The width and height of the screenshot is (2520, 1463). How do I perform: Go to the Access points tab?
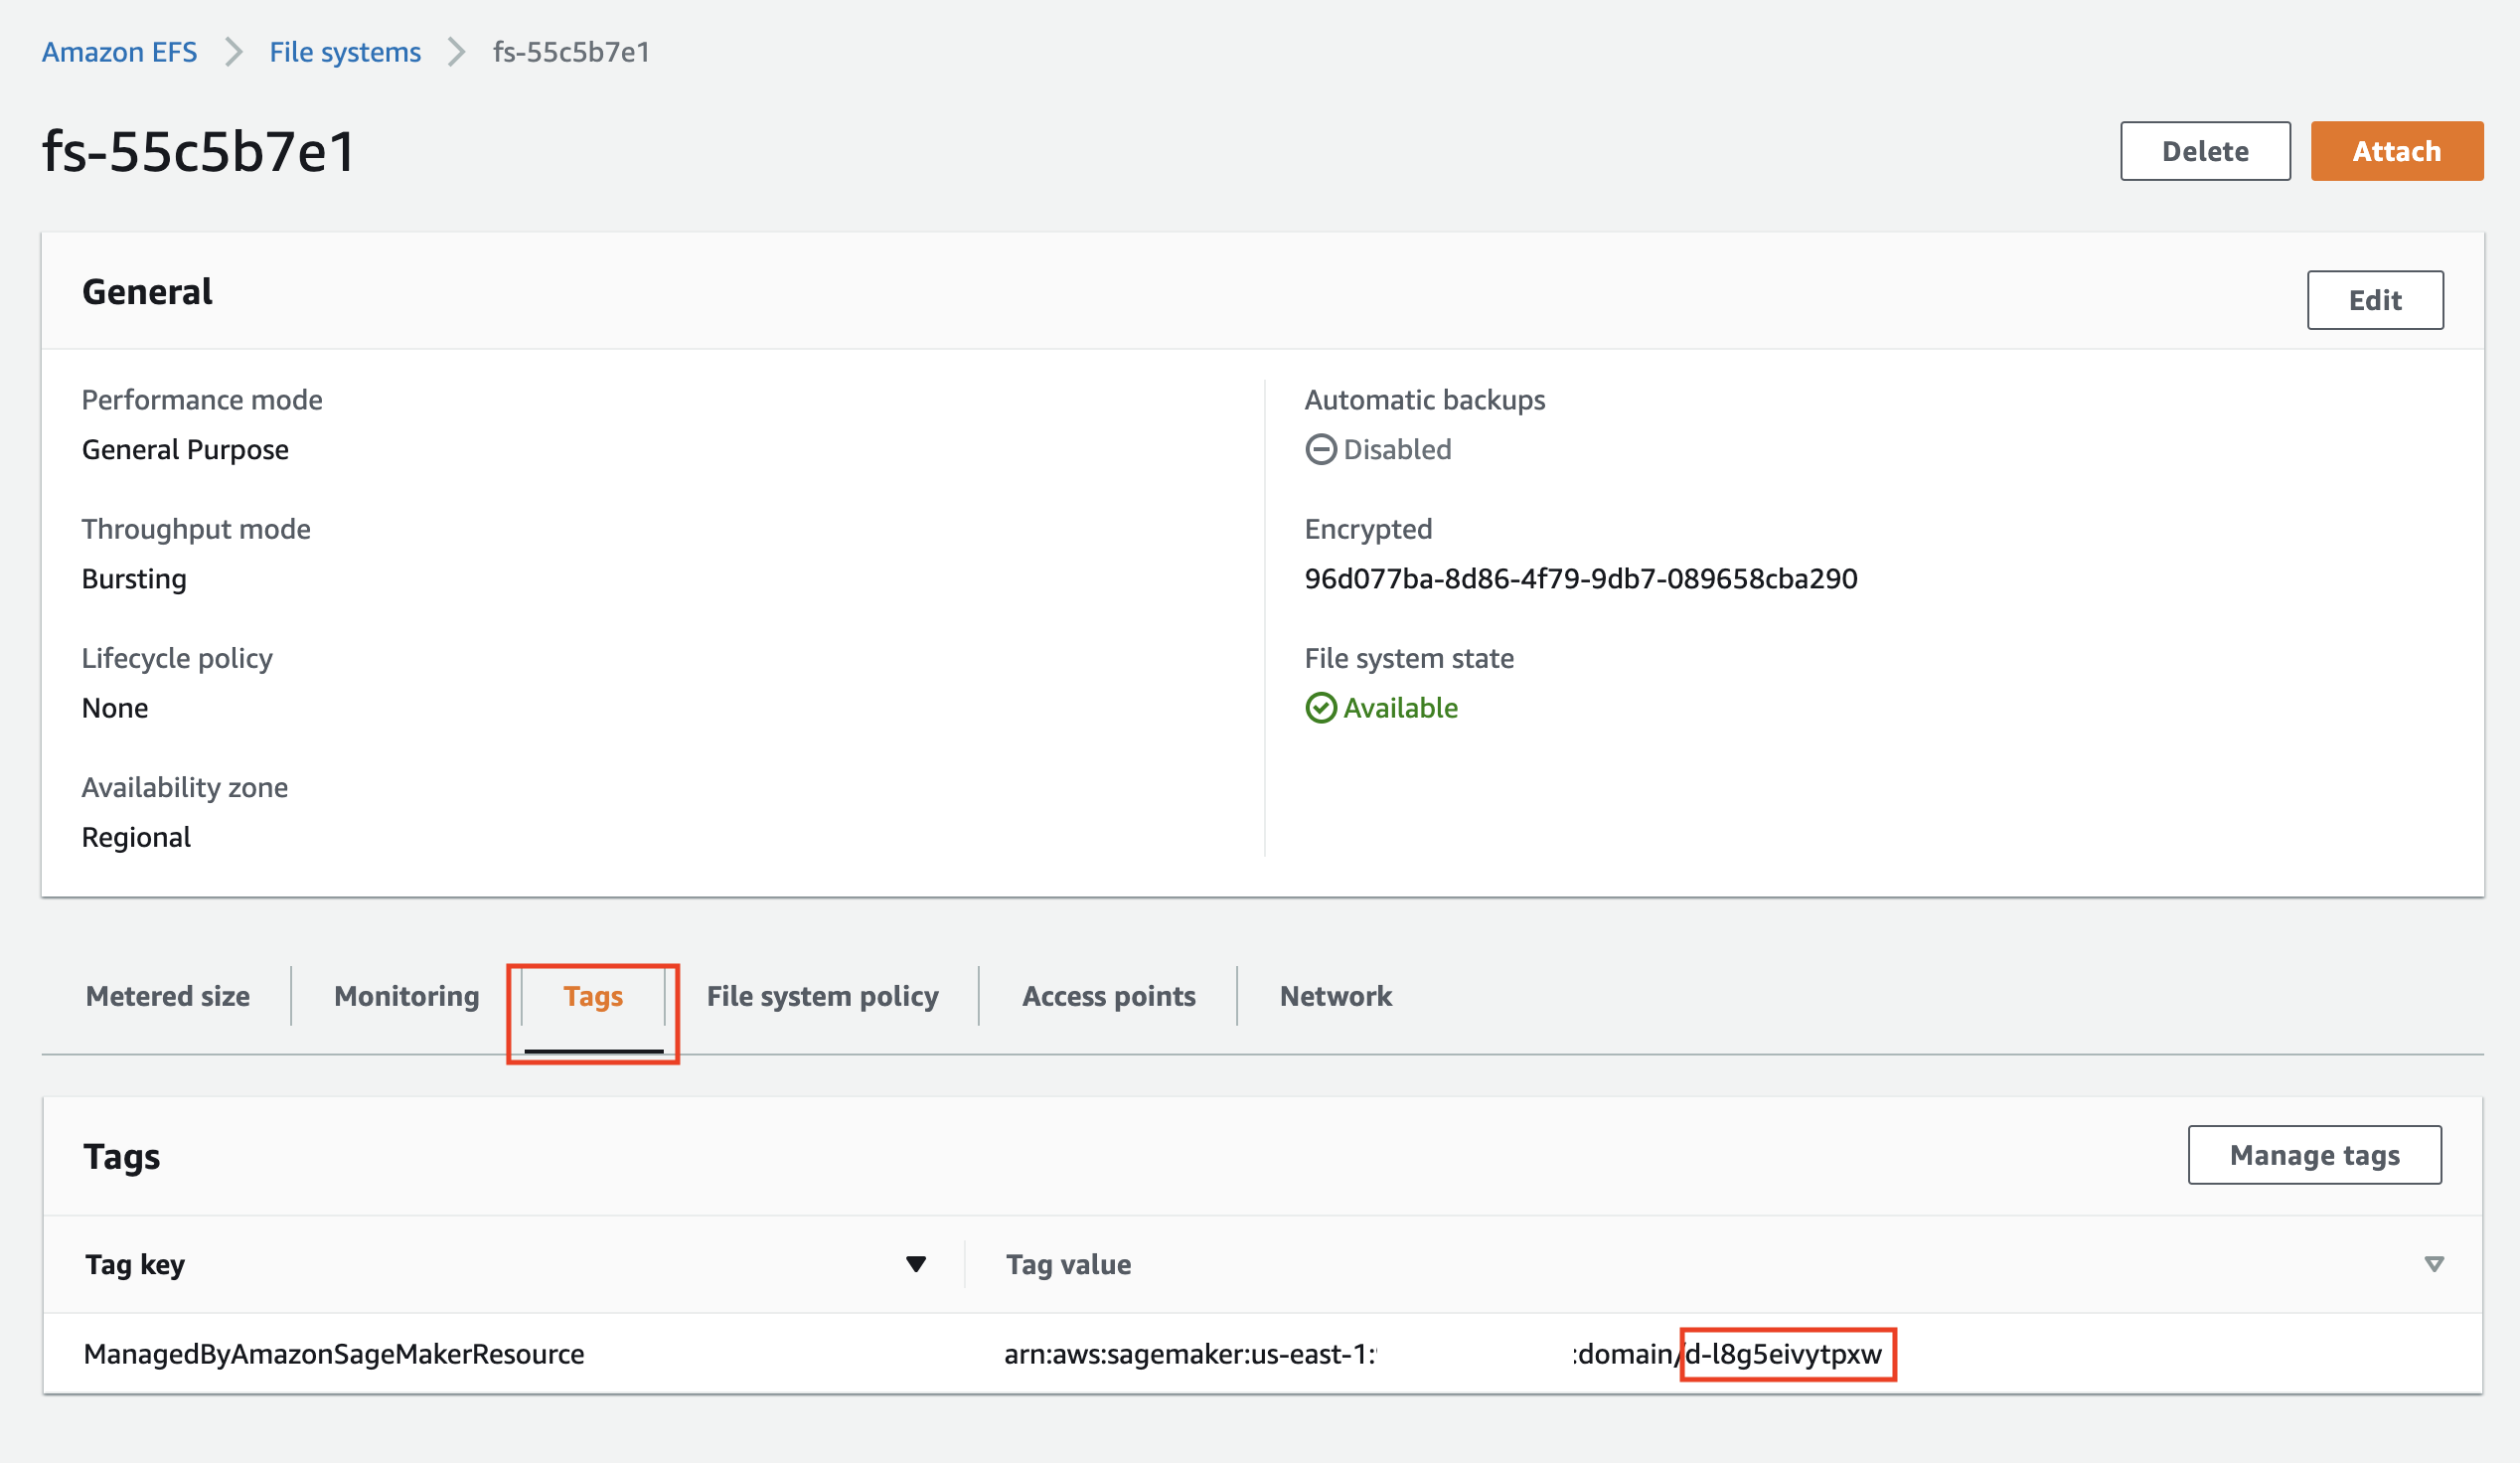(x=1108, y=996)
